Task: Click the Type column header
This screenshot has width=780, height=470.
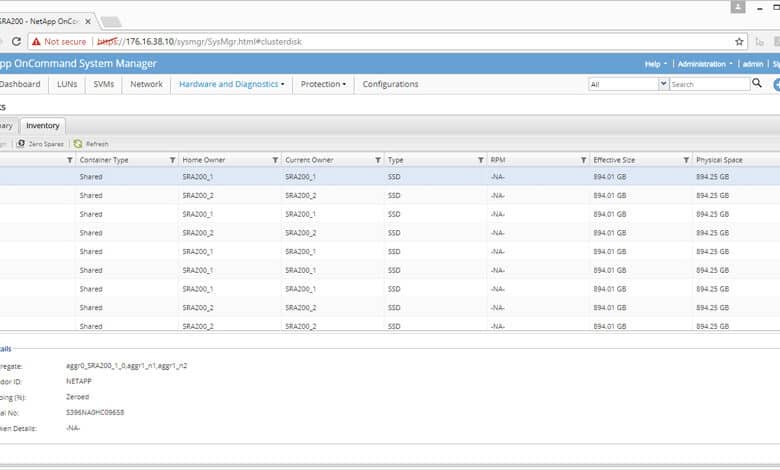Action: point(395,160)
